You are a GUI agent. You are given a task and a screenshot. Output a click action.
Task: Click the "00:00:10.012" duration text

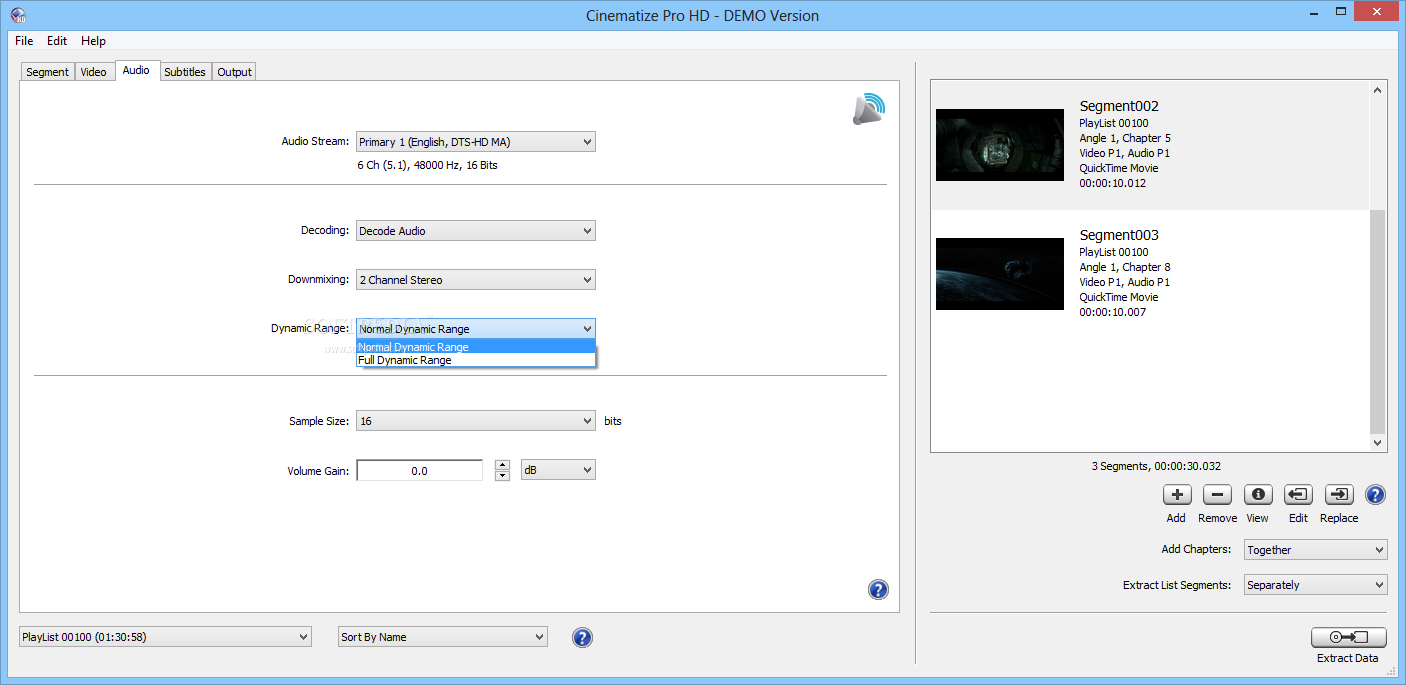tap(1113, 183)
